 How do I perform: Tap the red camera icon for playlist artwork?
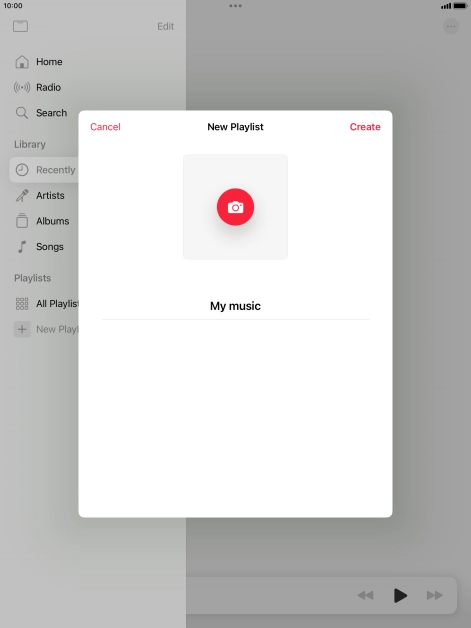[x=235, y=207]
